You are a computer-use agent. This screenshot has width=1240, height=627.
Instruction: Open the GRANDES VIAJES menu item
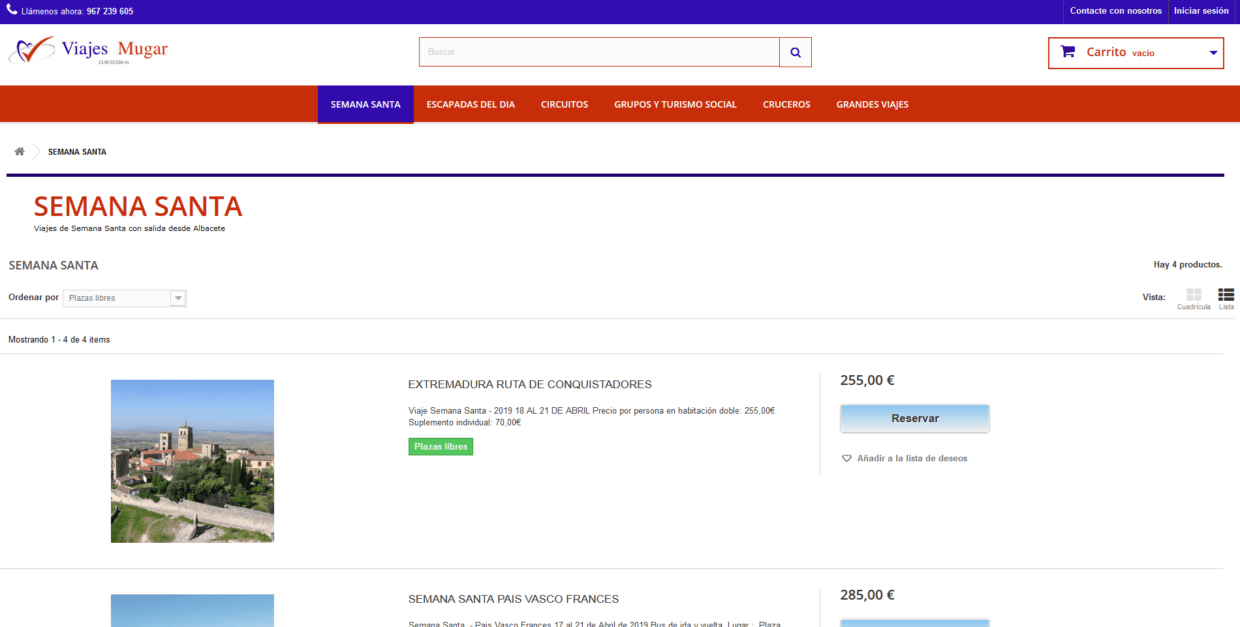tap(873, 104)
